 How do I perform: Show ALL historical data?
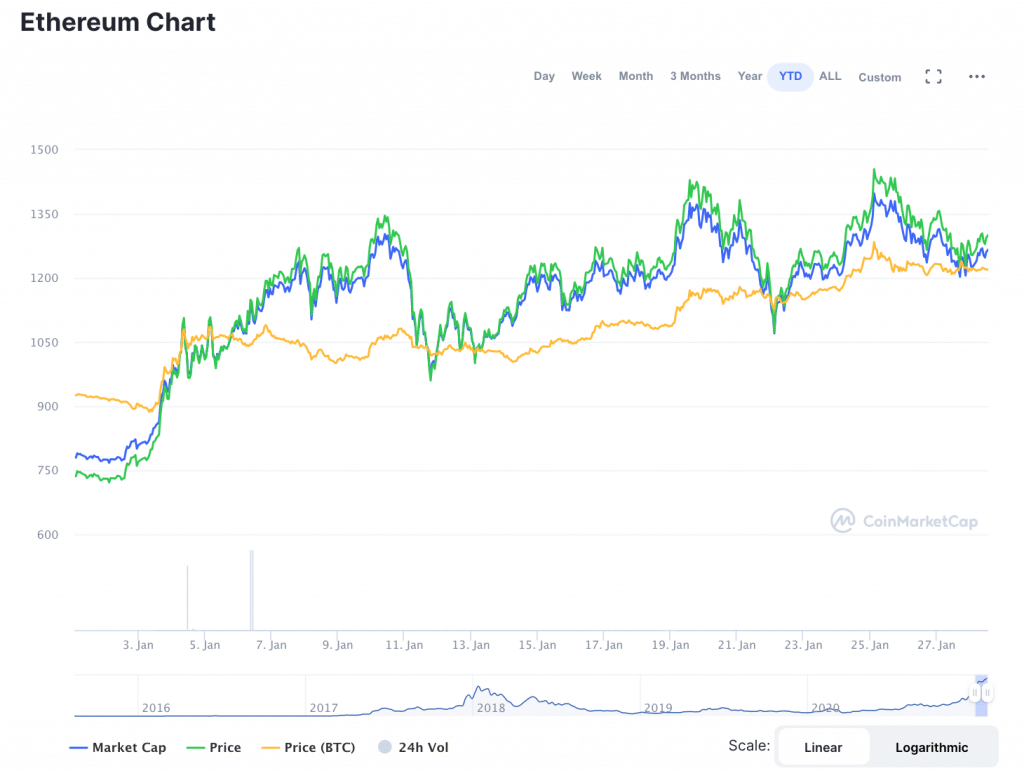coord(830,76)
